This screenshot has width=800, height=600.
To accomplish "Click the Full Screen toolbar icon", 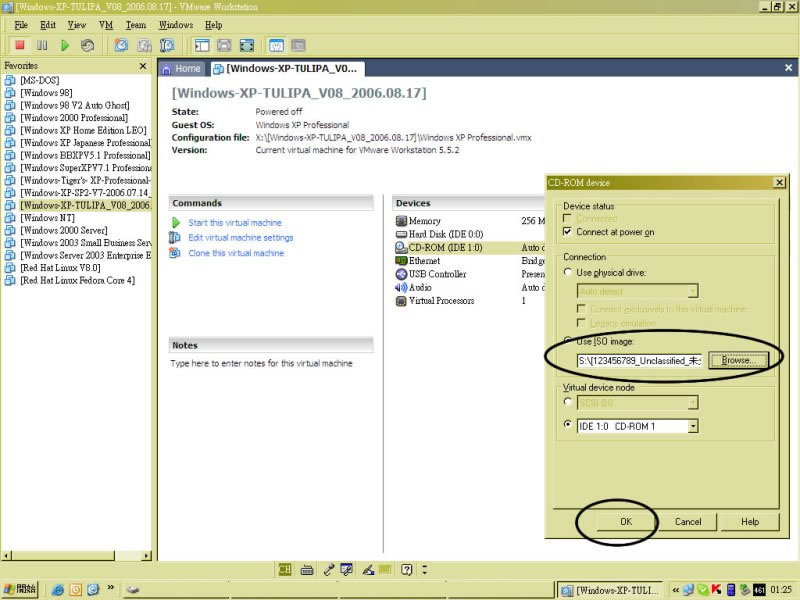I will pos(224,45).
